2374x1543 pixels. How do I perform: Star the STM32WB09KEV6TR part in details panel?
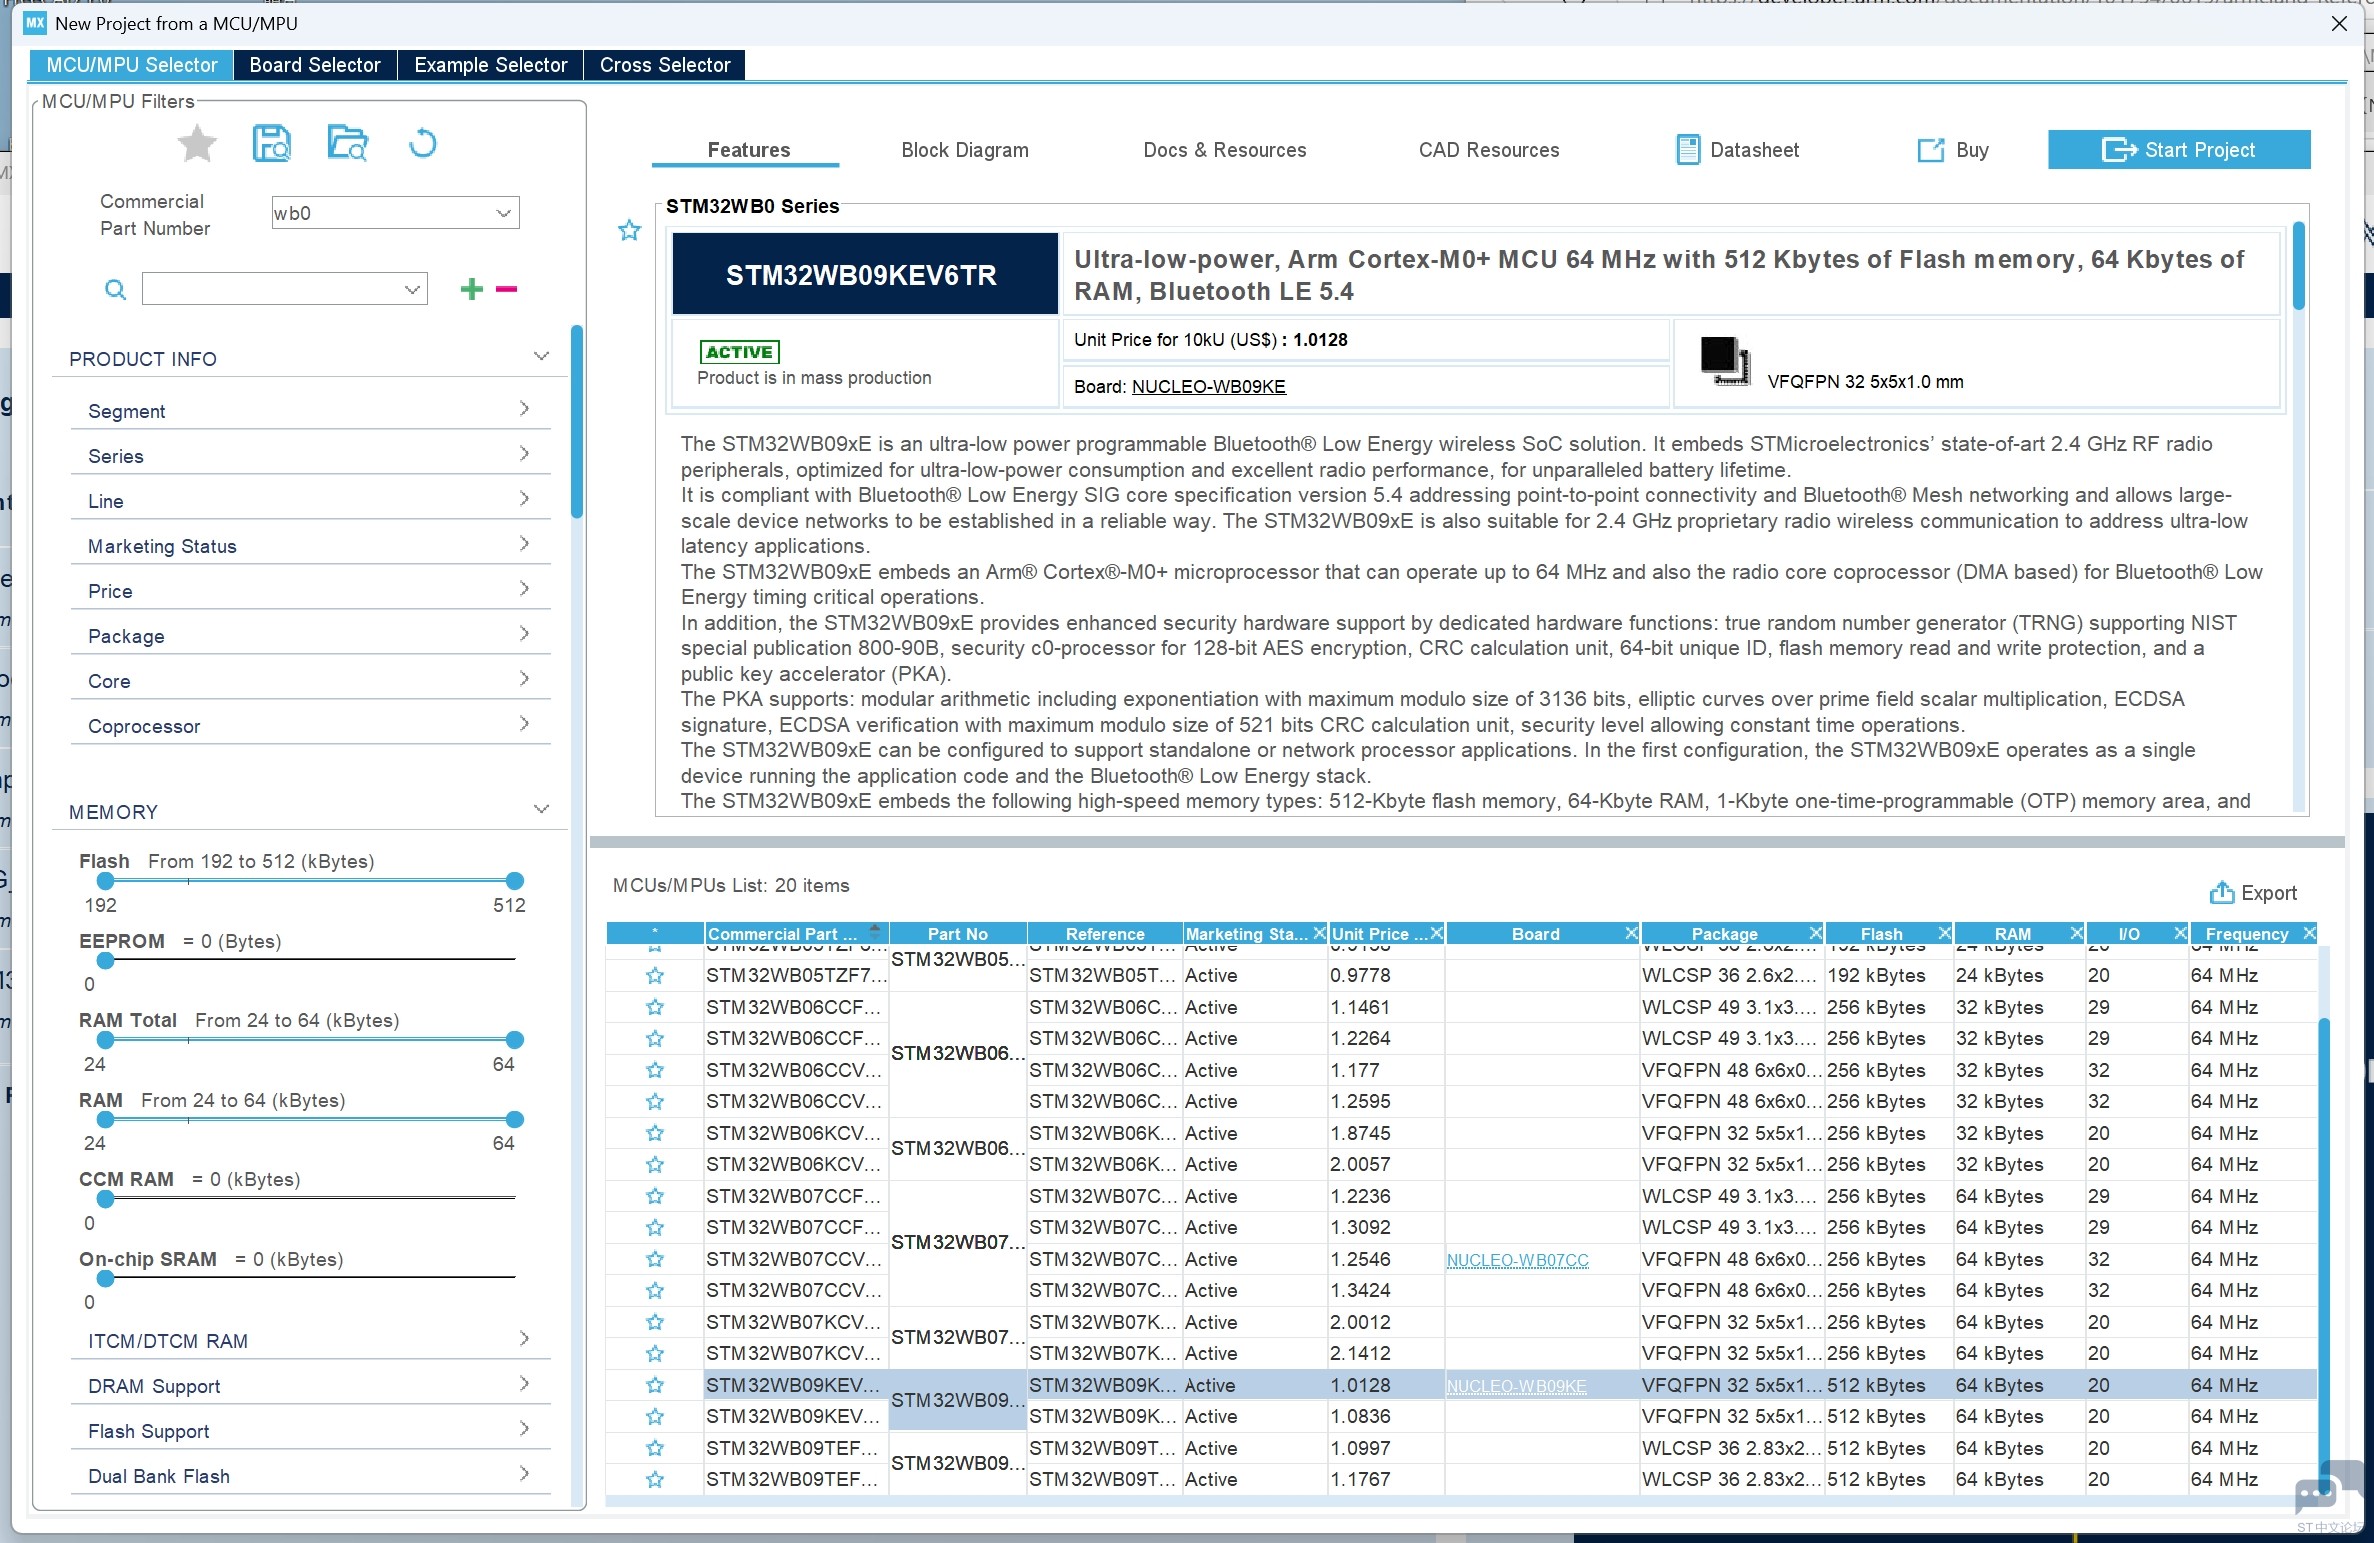[629, 231]
